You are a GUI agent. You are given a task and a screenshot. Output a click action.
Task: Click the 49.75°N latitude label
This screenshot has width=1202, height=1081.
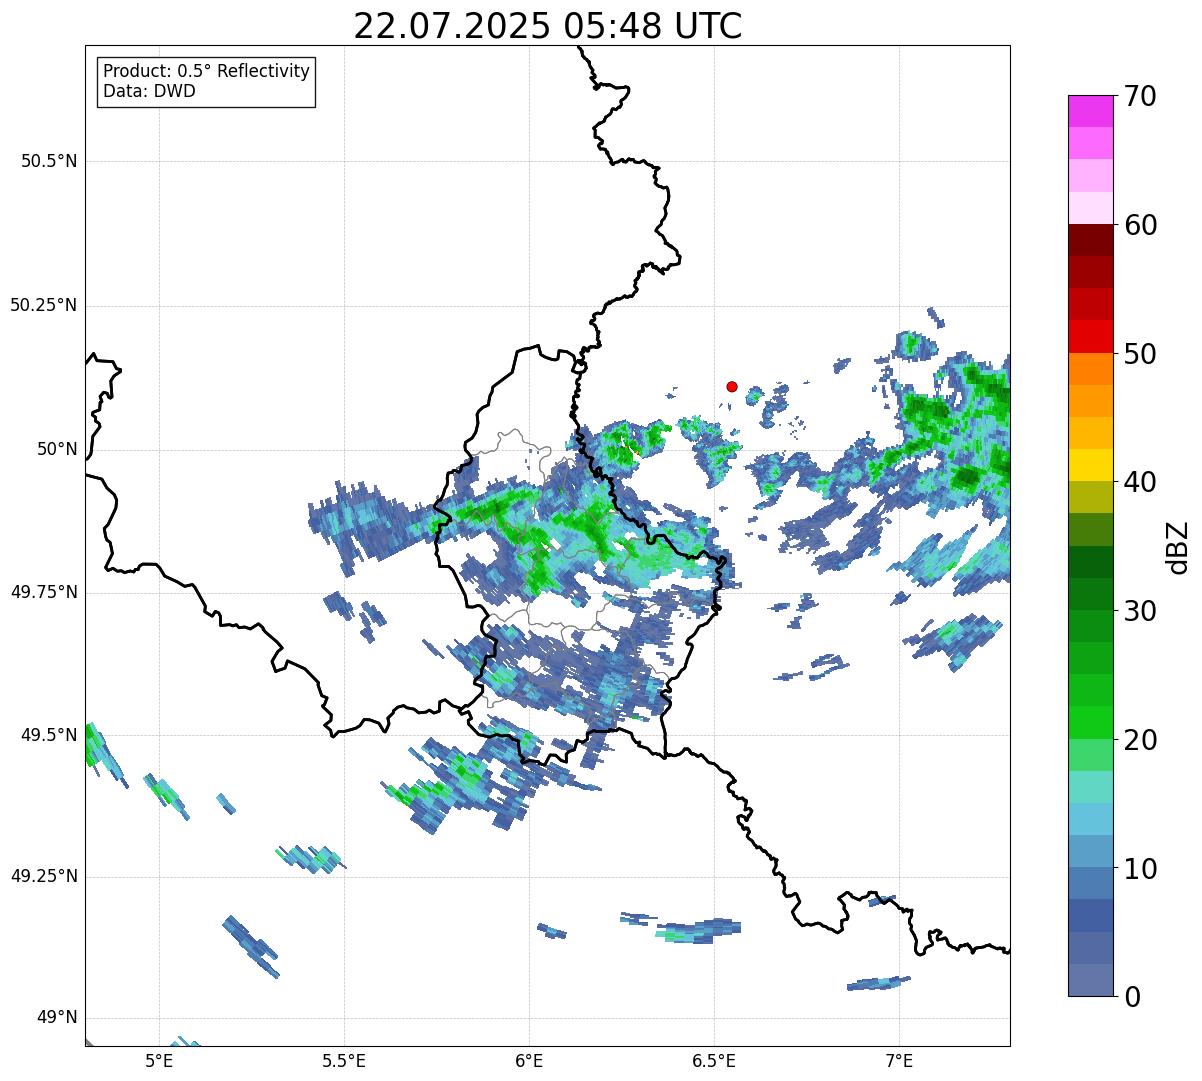[44, 592]
